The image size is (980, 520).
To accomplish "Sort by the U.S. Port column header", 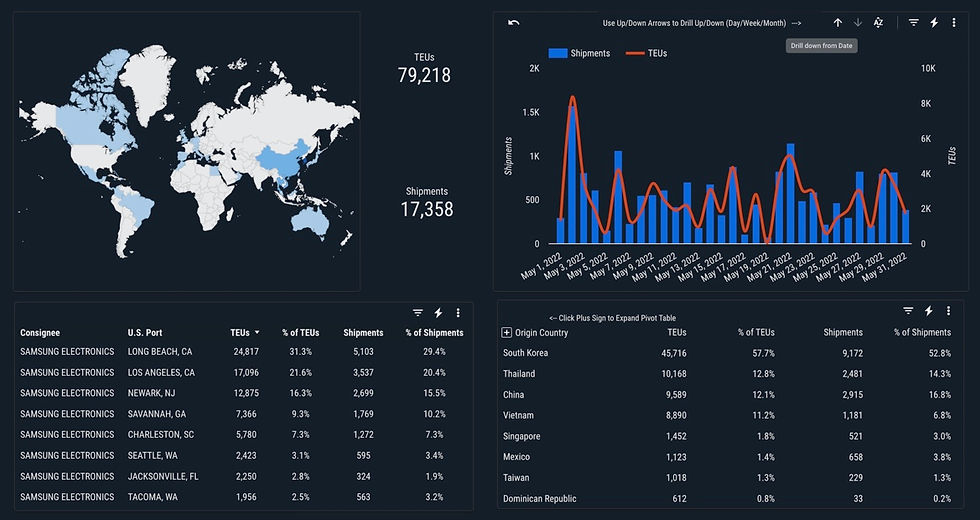I will click(x=145, y=333).
